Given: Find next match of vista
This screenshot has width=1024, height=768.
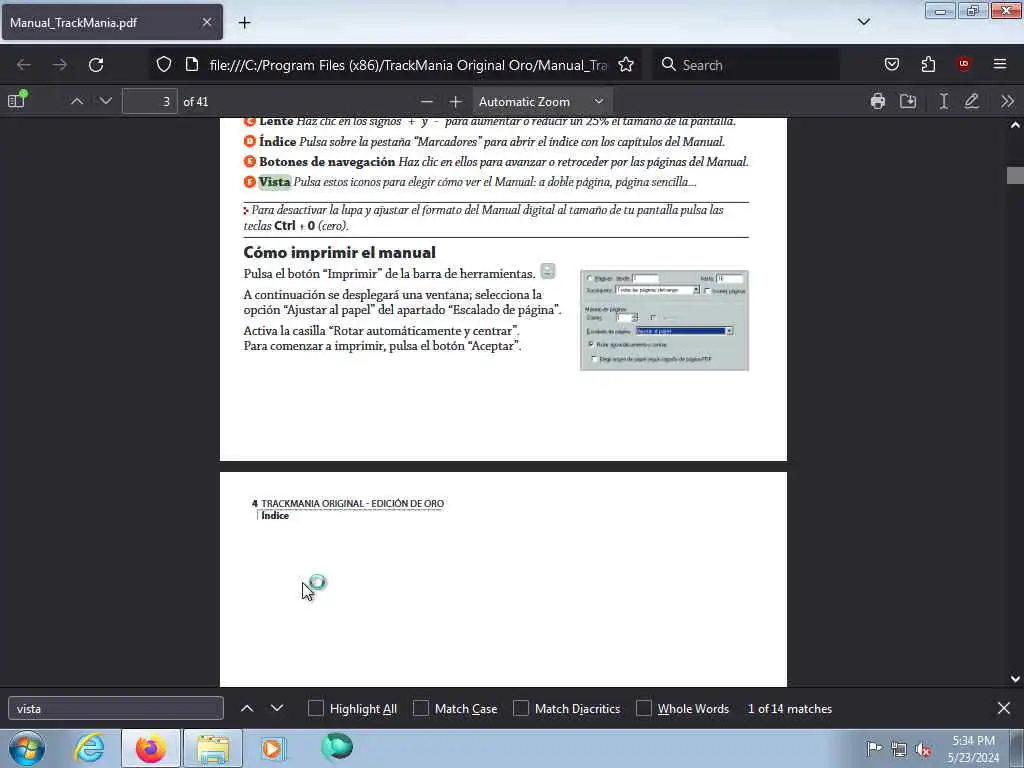Looking at the screenshot, I should tap(277, 709).
